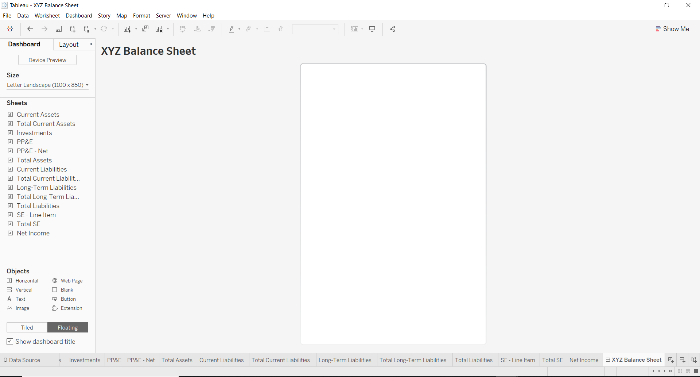This screenshot has height=377, width=700.
Task: Click the New Dashboard icon beside sheet tabs
Action: (682, 360)
